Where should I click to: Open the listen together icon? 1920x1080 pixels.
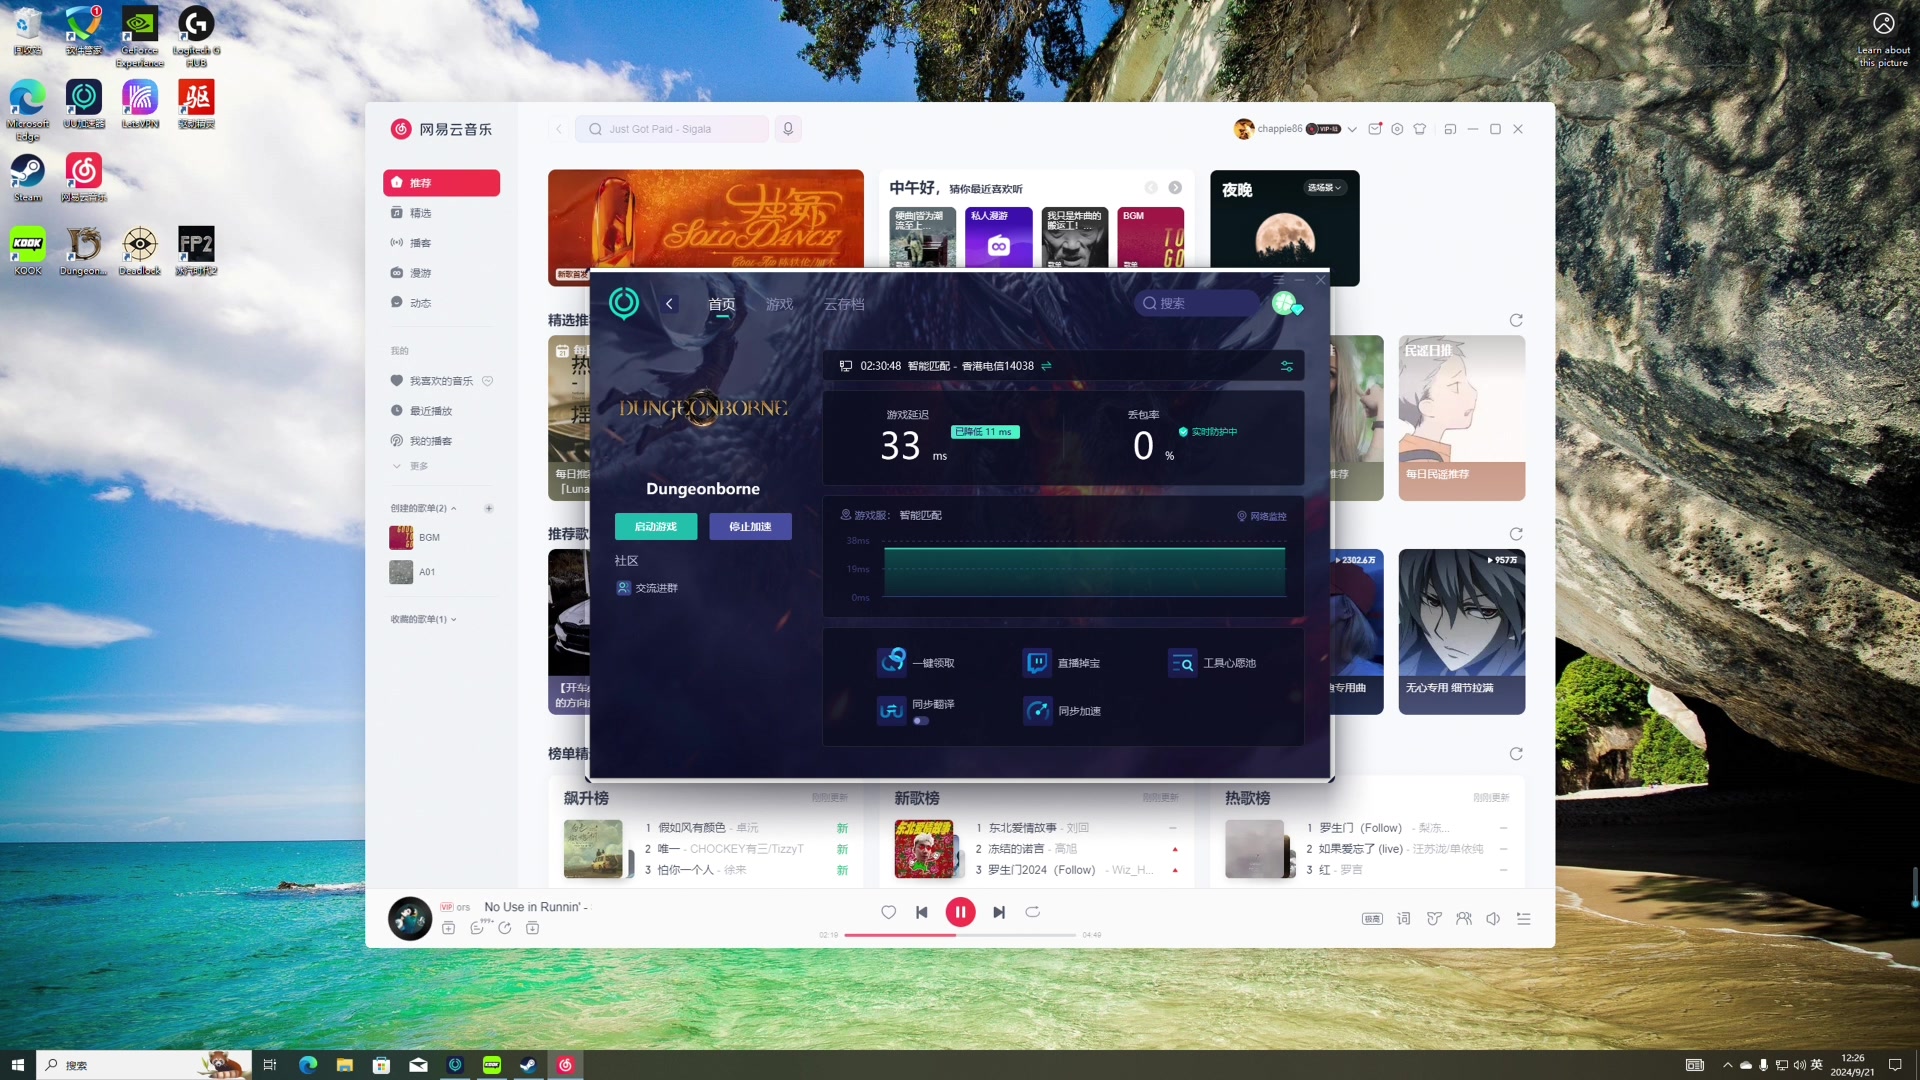(1464, 919)
